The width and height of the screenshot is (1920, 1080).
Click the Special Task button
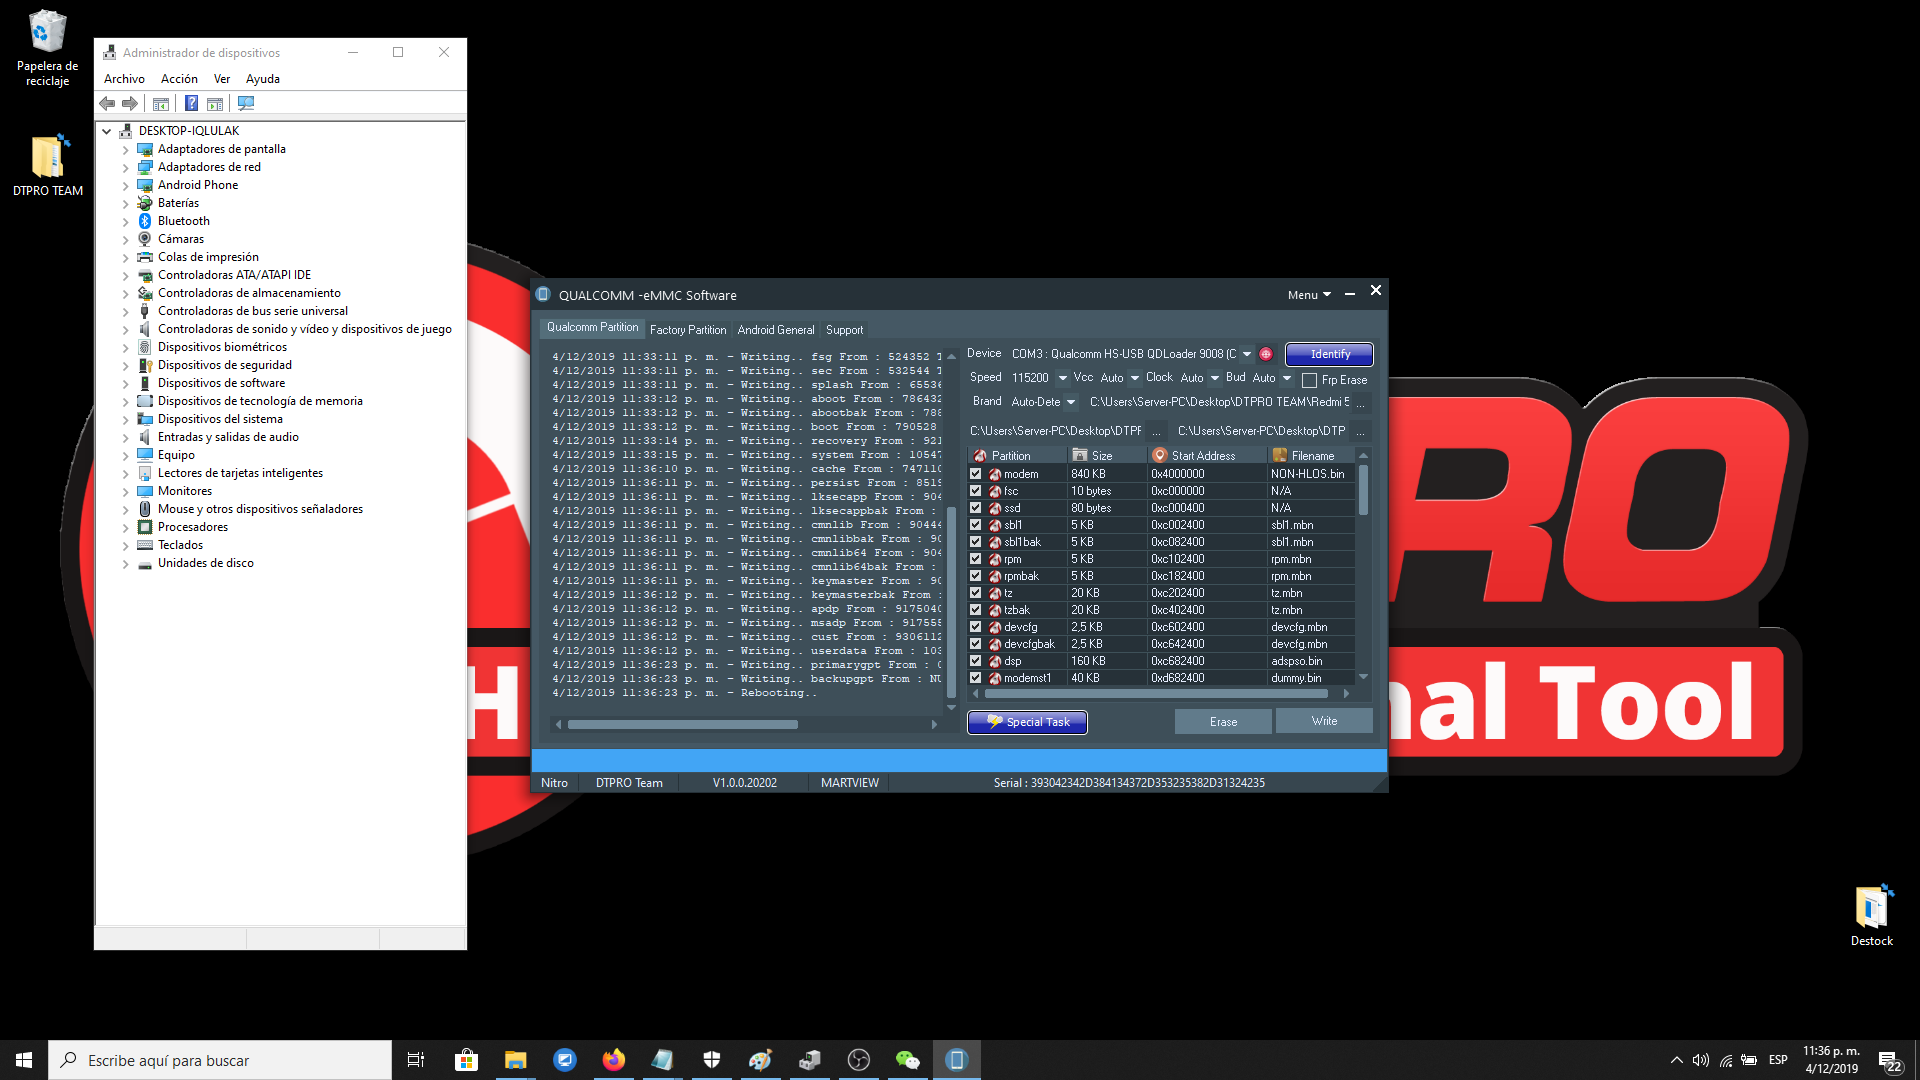[x=1027, y=722]
